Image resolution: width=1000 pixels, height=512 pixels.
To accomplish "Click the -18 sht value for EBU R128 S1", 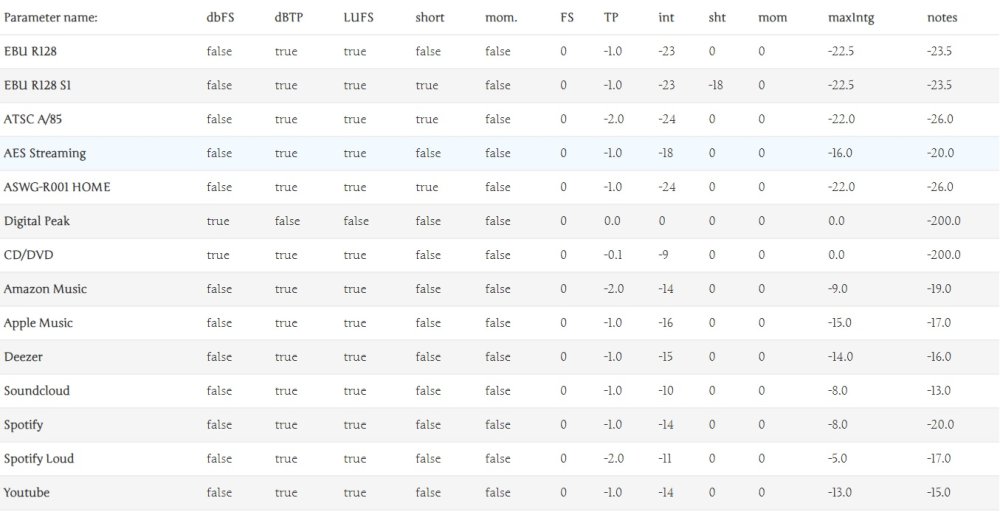I will (x=715, y=86).
